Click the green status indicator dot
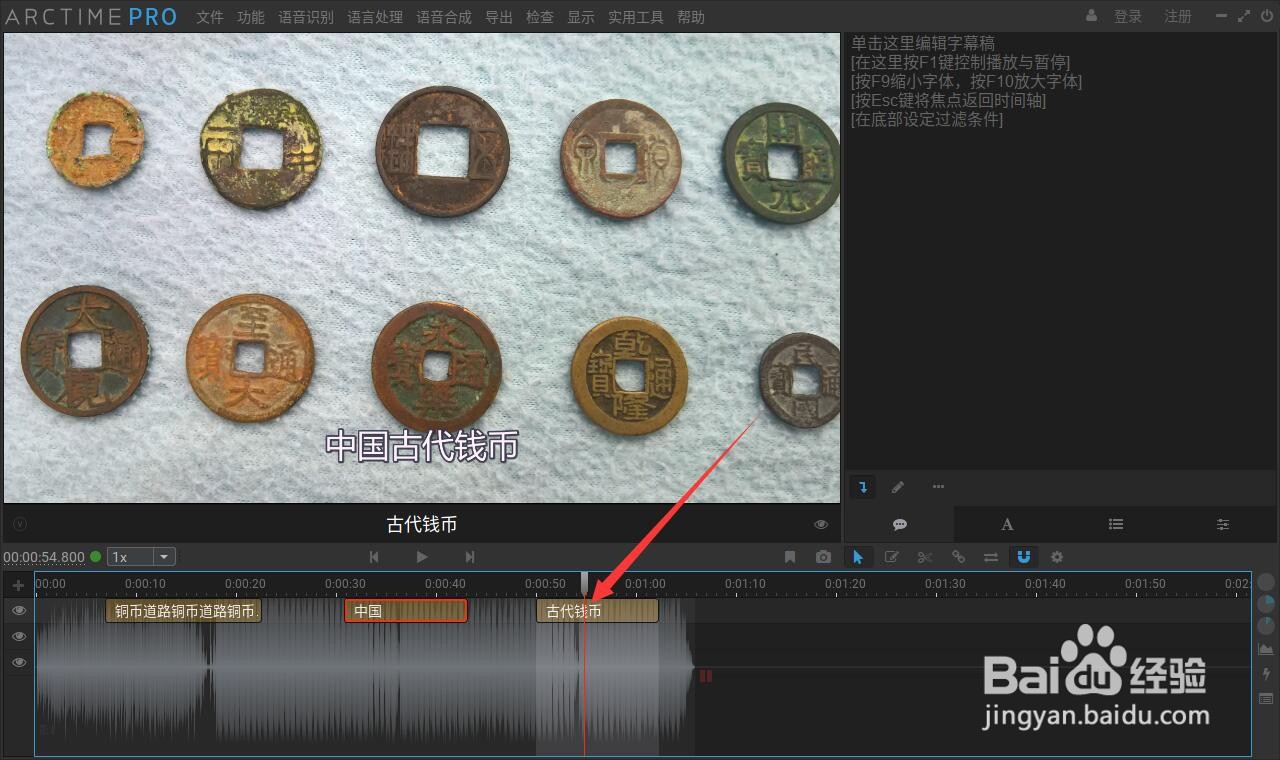Viewport: 1280px width, 760px height. click(96, 557)
